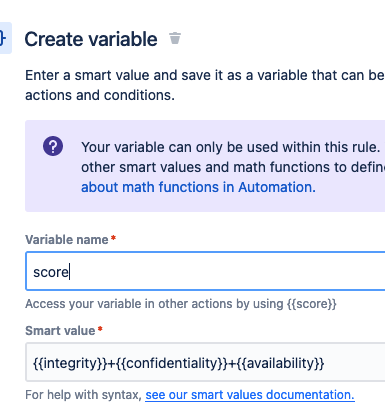Click the 'For help with syntax,' text

click(x=84, y=395)
